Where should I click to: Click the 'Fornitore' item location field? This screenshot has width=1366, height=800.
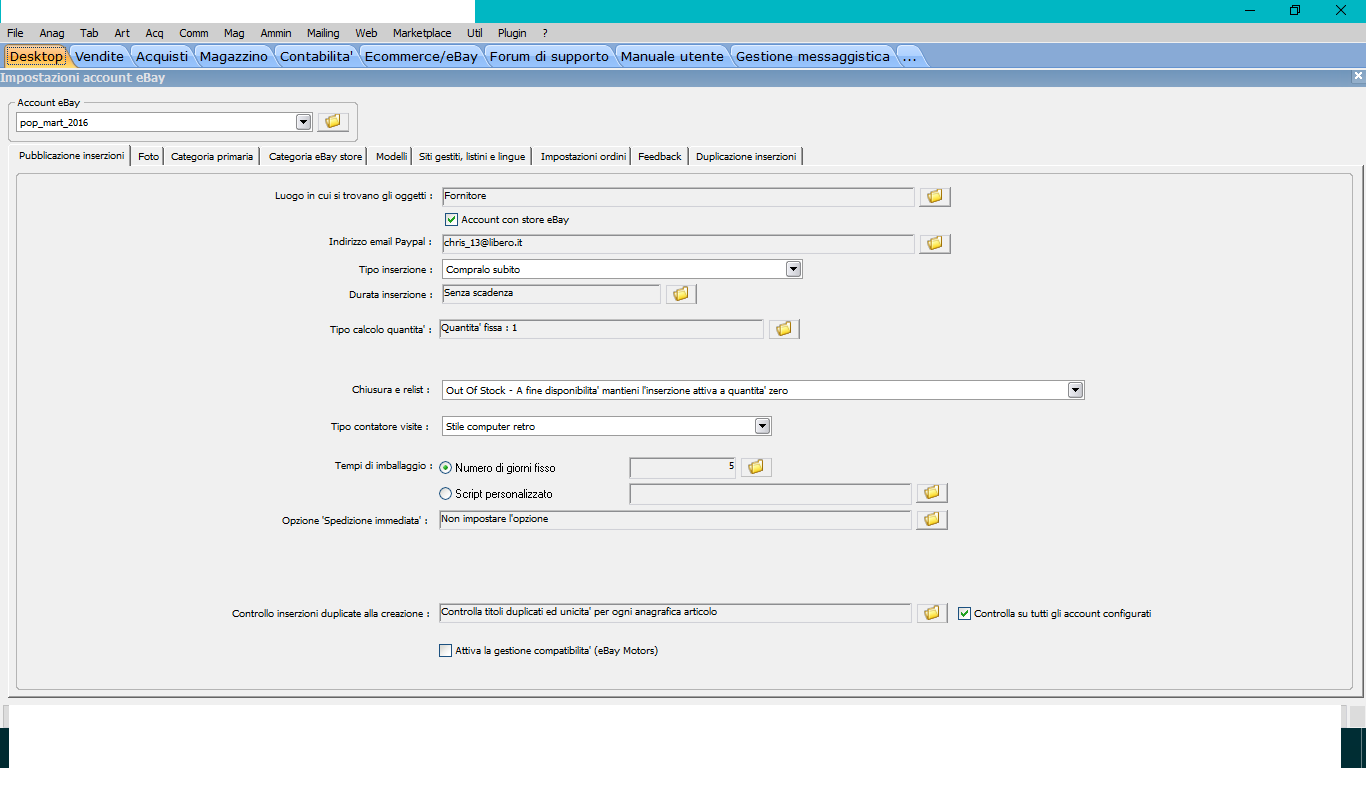click(678, 197)
